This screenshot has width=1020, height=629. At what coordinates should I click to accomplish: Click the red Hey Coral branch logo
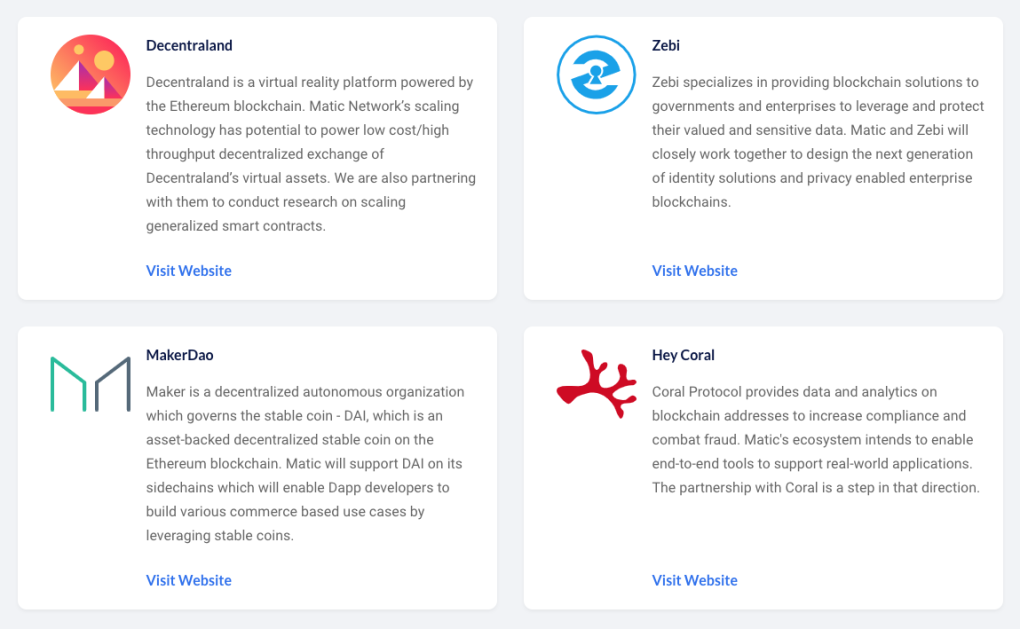pyautogui.click(x=597, y=384)
